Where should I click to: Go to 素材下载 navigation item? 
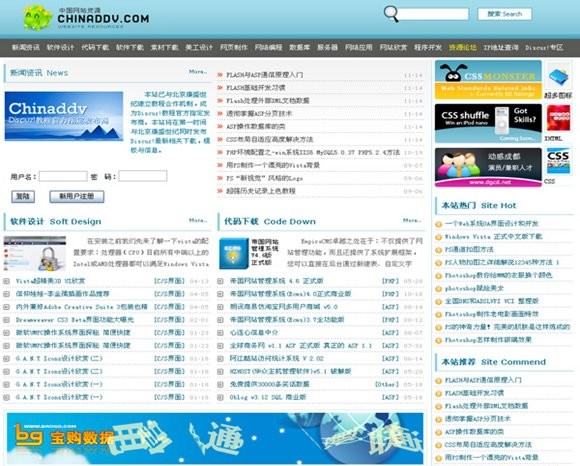pyautogui.click(x=165, y=47)
